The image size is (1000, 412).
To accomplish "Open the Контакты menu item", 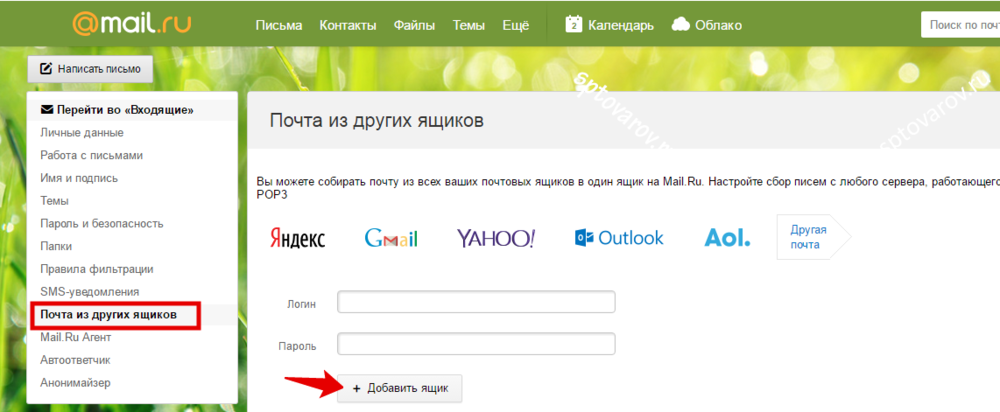I will pyautogui.click(x=348, y=26).
